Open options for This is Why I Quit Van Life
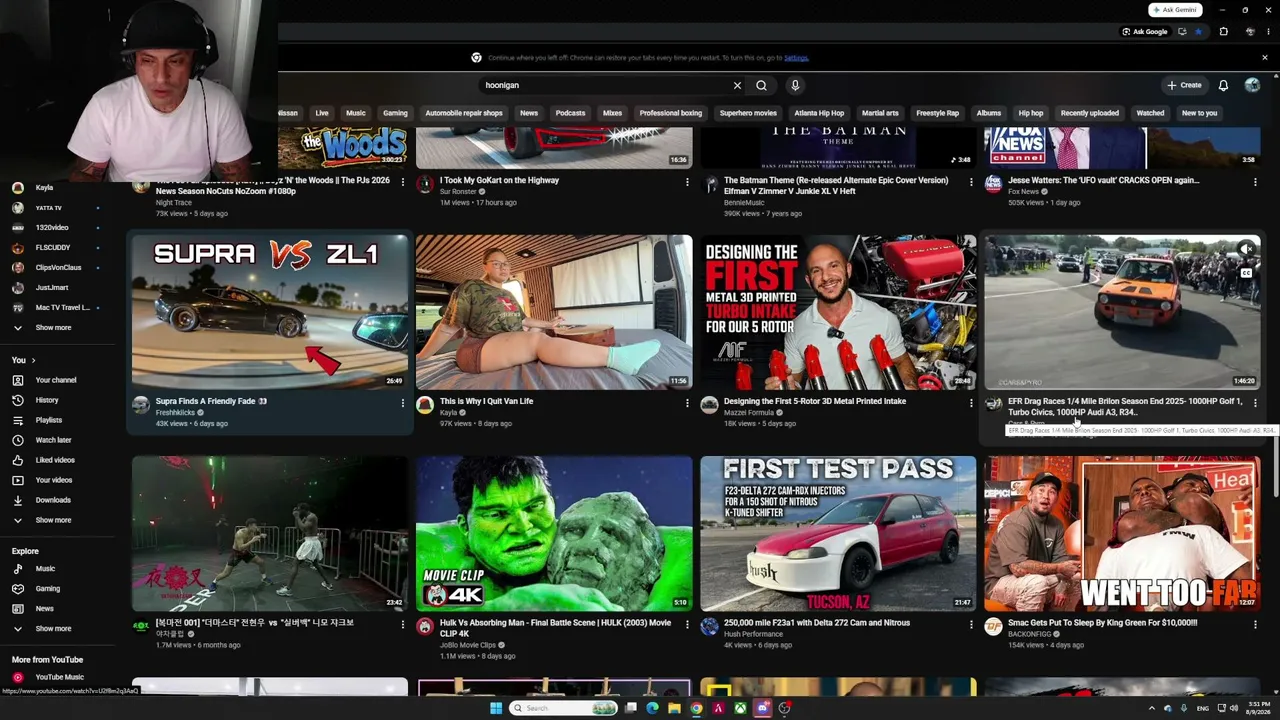 687,403
